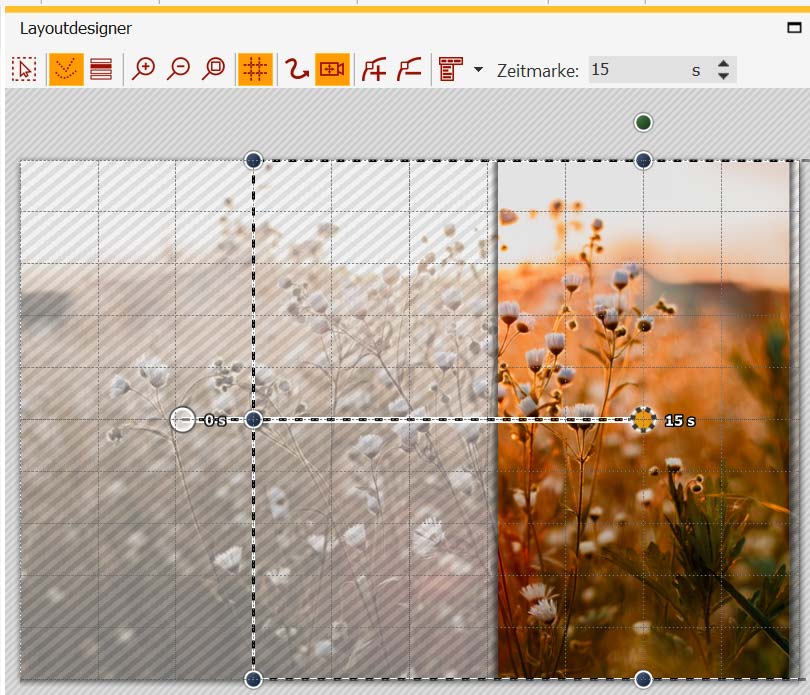Toggle the camera pan mode button
Screen dimensions: 810x695
pyautogui.click(x=332, y=70)
